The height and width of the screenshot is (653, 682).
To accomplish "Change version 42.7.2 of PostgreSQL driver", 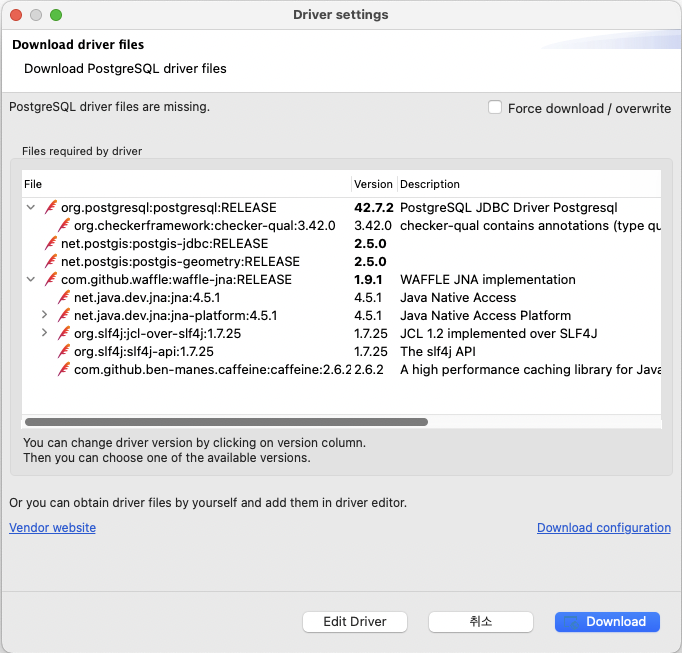I will (x=374, y=208).
